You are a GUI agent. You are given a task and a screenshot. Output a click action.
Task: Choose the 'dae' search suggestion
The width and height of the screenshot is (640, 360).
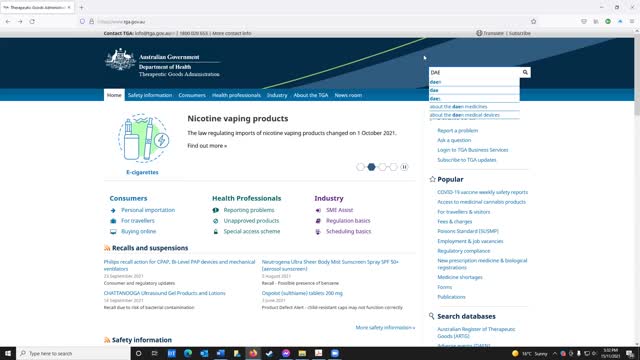(434, 90)
